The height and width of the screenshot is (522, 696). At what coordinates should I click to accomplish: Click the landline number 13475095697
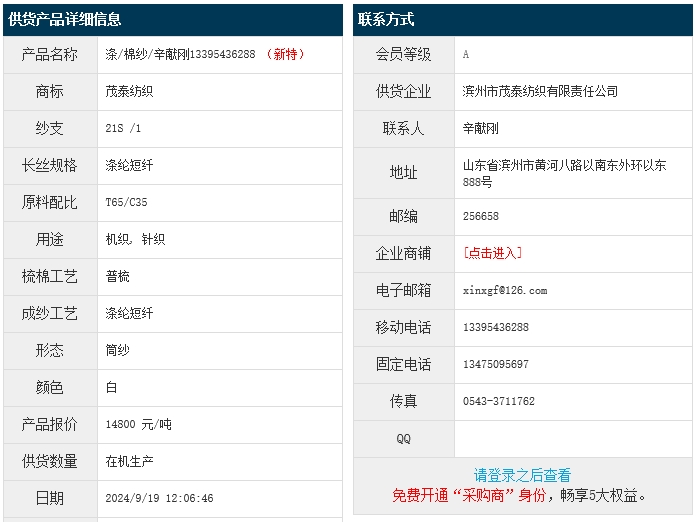point(496,364)
